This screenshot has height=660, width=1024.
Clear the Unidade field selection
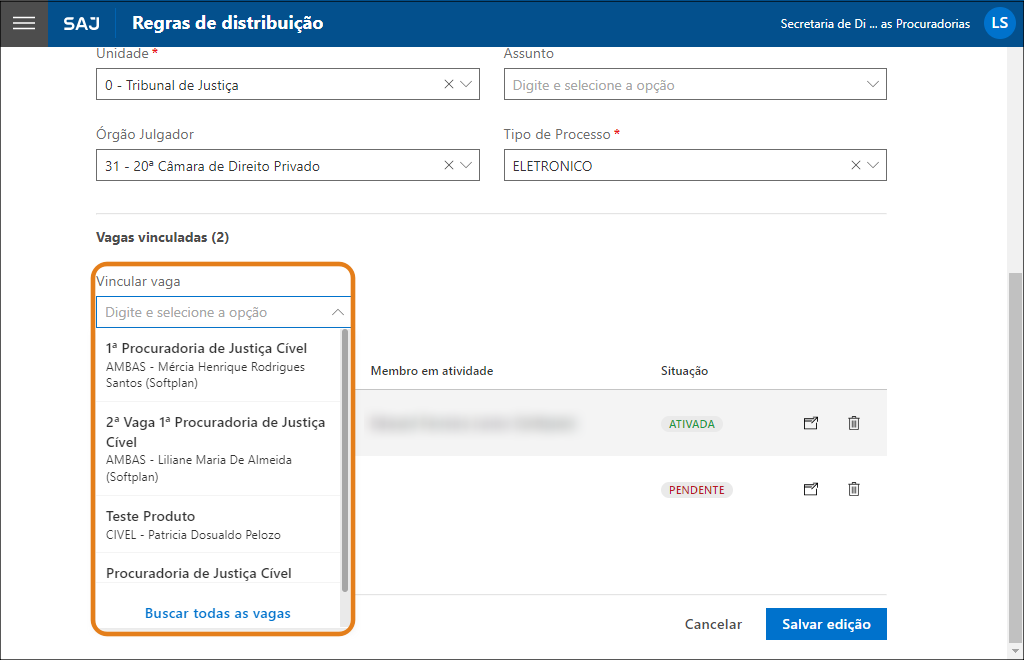pyautogui.click(x=449, y=85)
